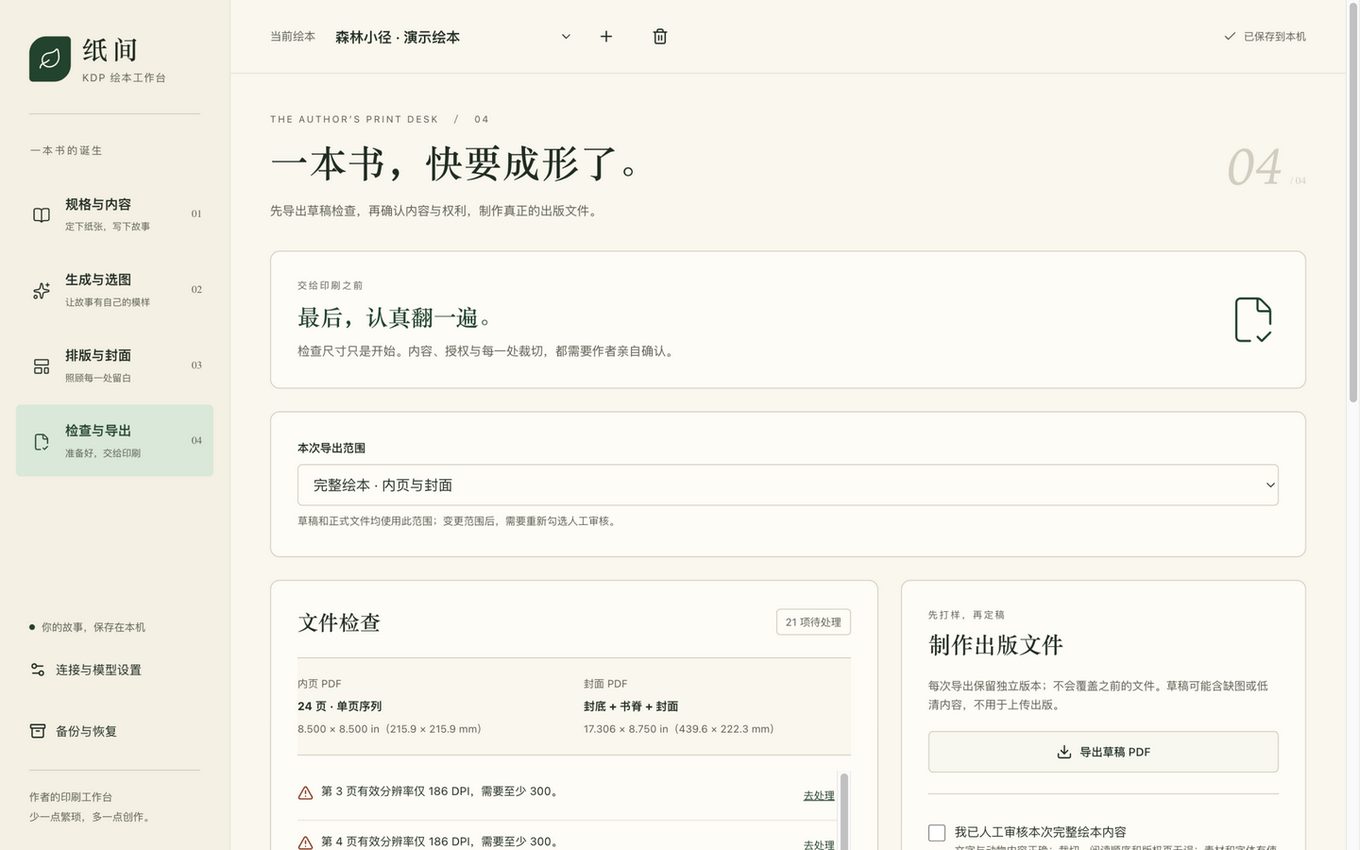Click the 第 4 页有效分辨率 warning text
The width and height of the screenshot is (1360, 850).
point(441,842)
